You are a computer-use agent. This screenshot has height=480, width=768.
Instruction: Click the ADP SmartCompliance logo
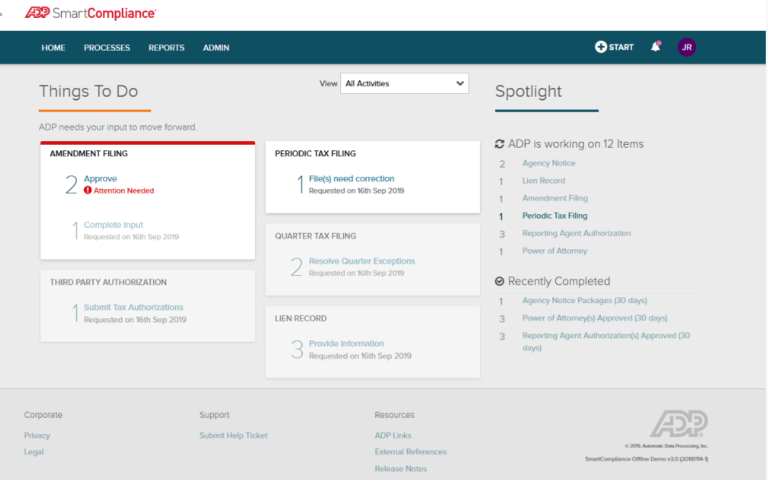click(91, 13)
